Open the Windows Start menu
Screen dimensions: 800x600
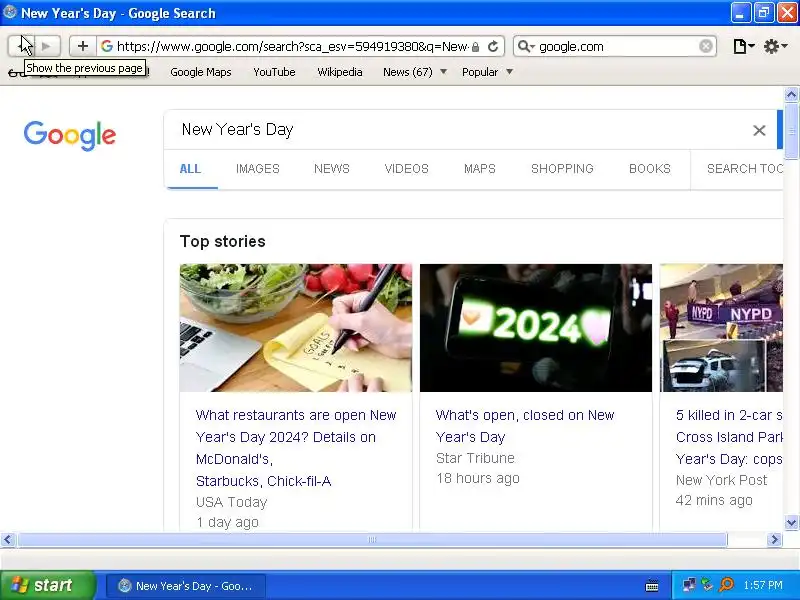click(47, 585)
